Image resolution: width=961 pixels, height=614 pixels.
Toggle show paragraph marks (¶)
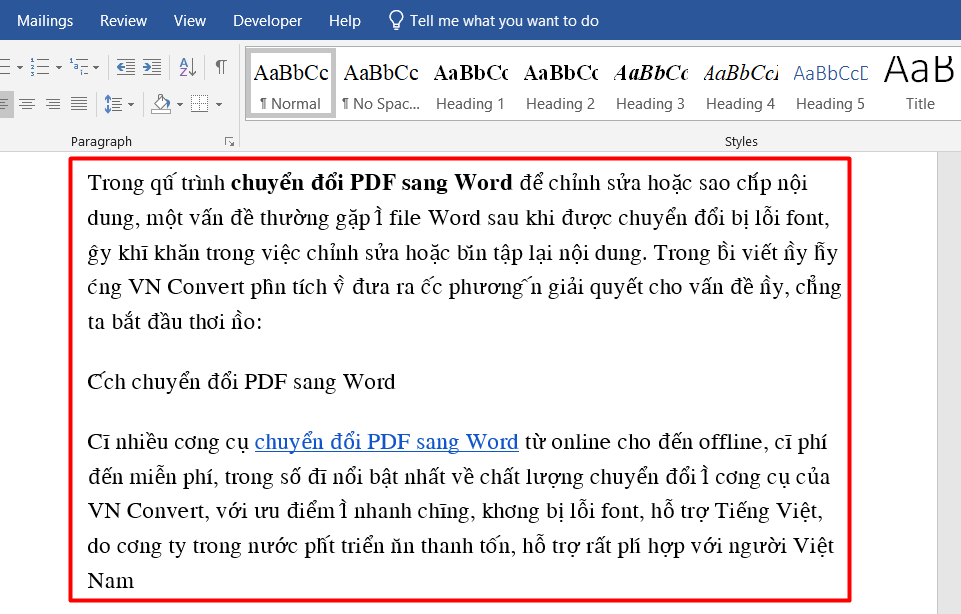[x=220, y=67]
